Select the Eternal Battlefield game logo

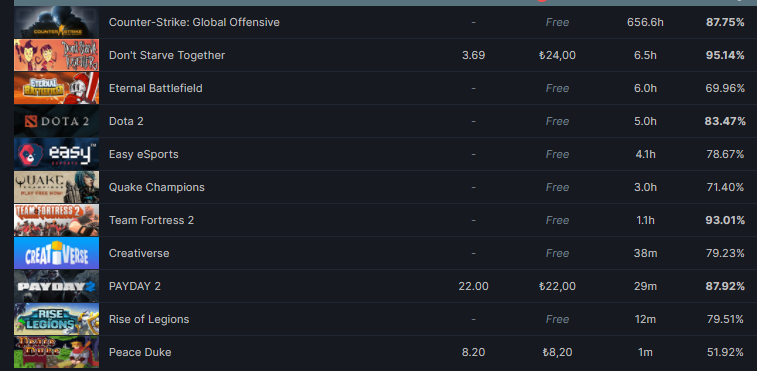tap(56, 88)
